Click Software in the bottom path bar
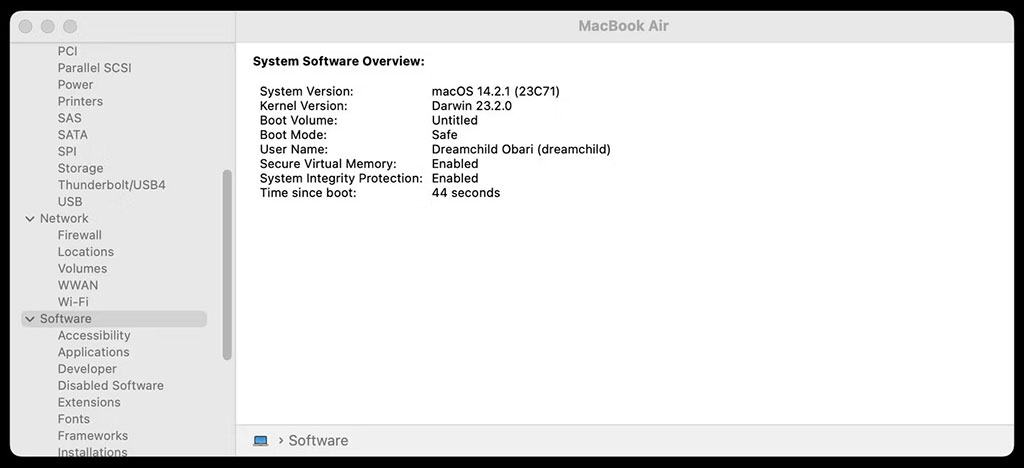This screenshot has height=468, width=1024. click(318, 441)
